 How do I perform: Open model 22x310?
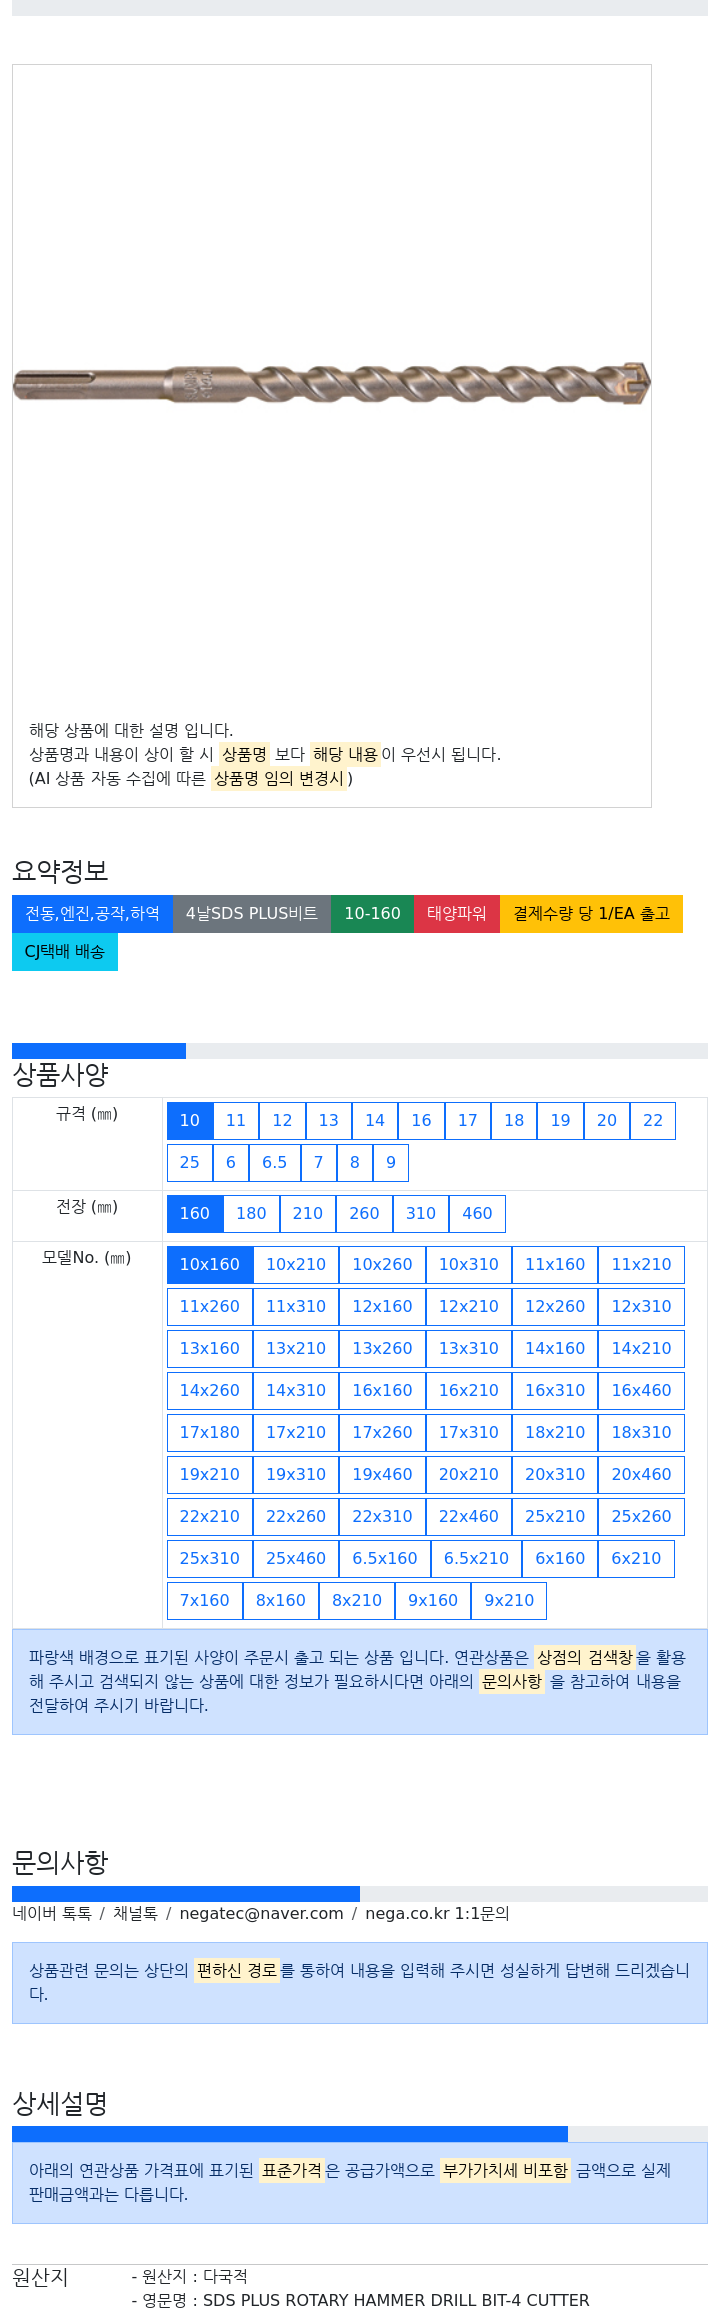click(x=382, y=1517)
